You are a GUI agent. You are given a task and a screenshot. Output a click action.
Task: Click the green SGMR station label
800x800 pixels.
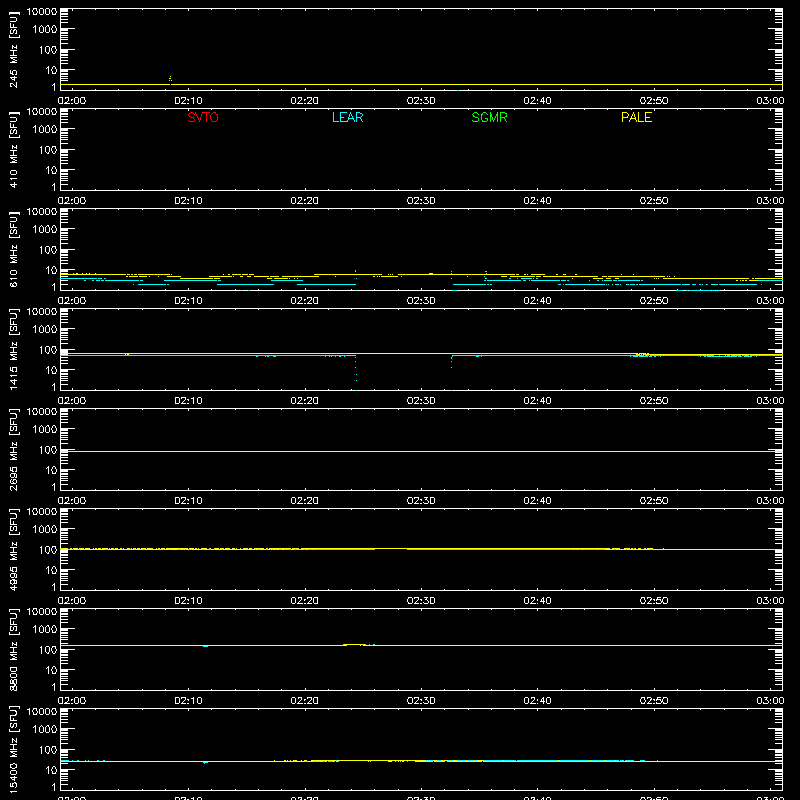pyautogui.click(x=489, y=117)
